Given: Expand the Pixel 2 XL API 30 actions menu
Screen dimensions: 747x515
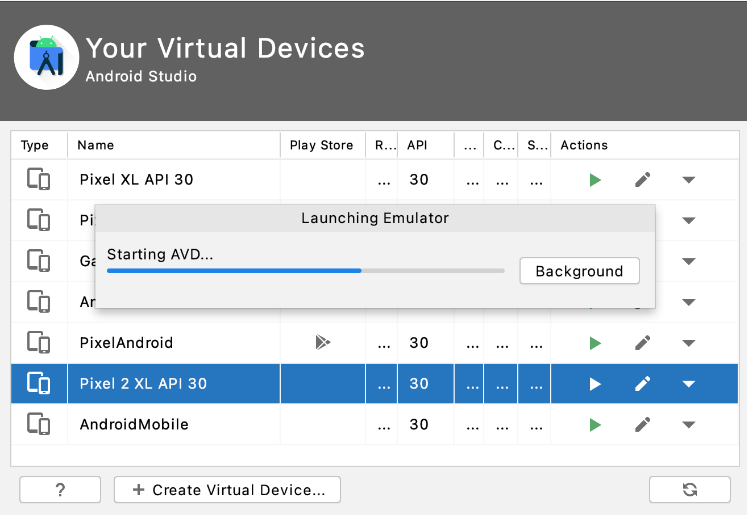Looking at the screenshot, I should 688,384.
